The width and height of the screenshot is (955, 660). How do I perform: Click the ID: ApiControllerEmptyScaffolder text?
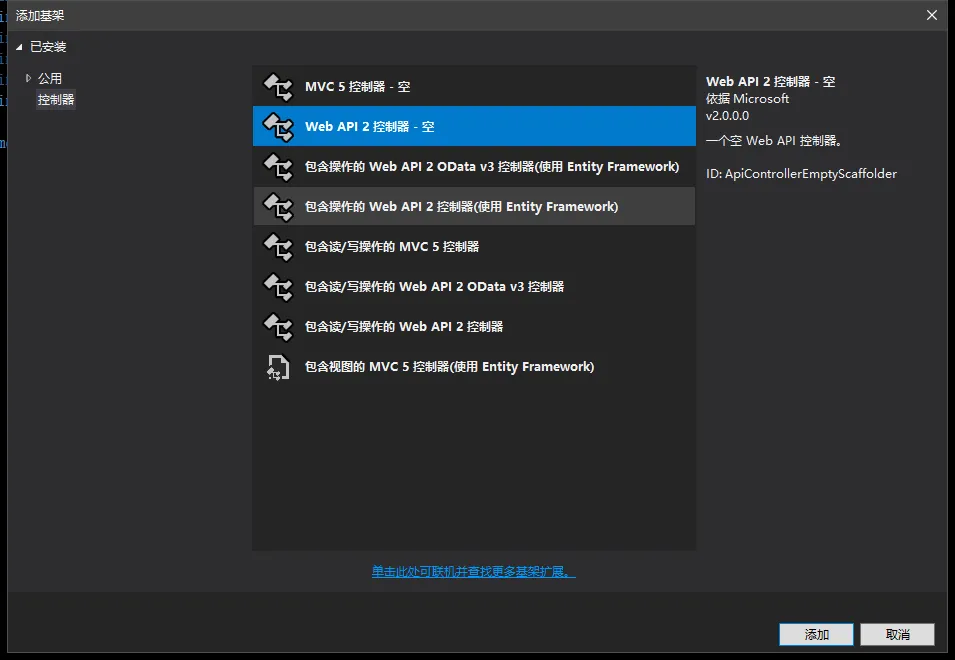point(802,174)
